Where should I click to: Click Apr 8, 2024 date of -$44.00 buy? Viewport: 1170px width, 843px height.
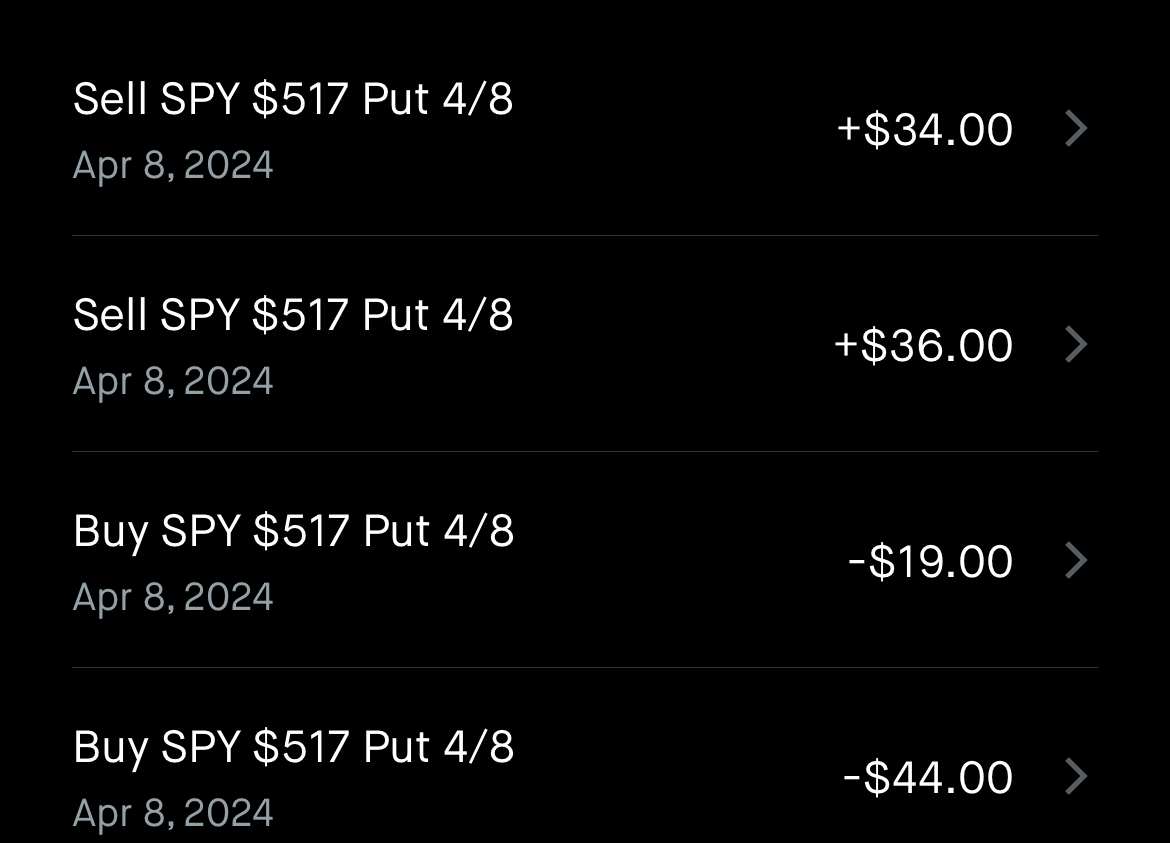click(173, 812)
